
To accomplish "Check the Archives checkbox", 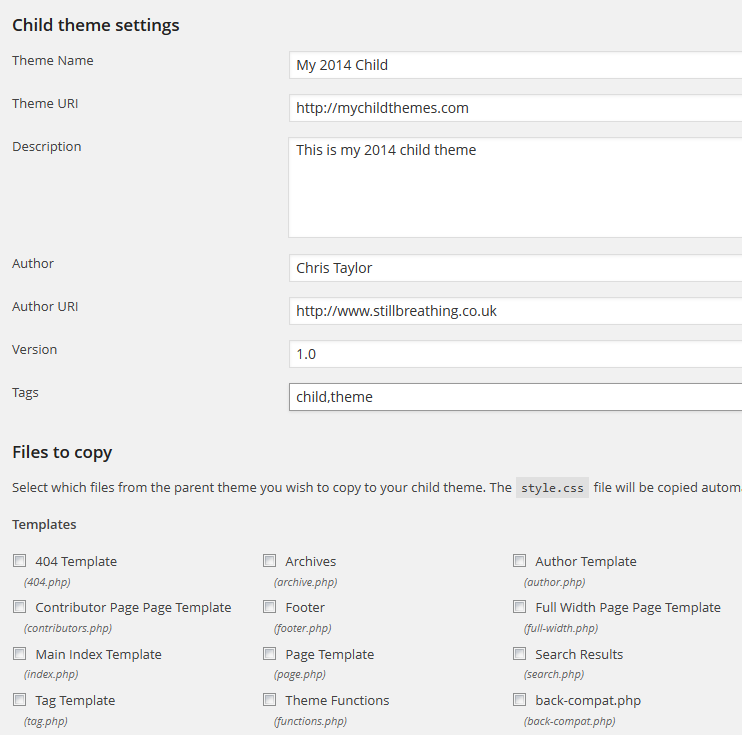I will click(269, 561).
